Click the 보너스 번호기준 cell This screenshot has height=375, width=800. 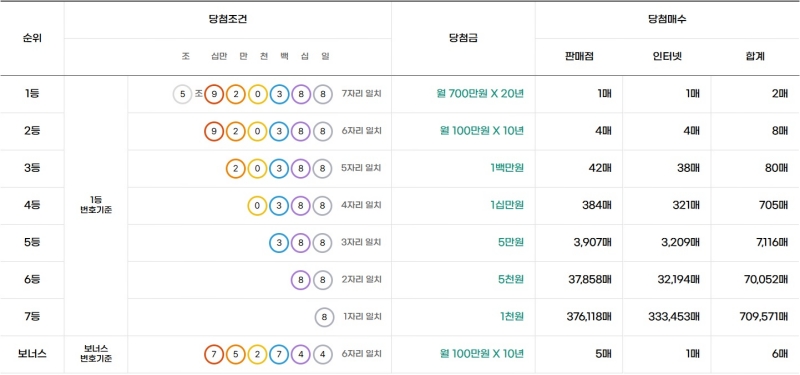tap(96, 354)
